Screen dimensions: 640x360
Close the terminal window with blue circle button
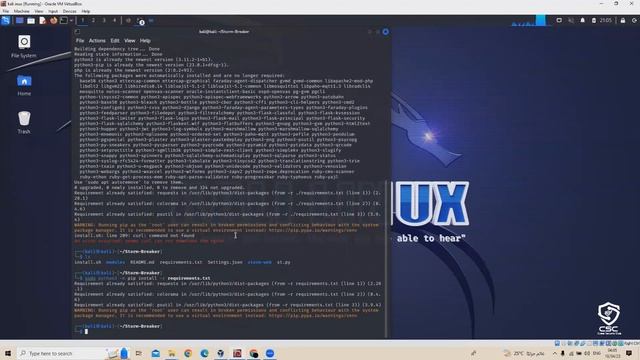click(x=385, y=32)
